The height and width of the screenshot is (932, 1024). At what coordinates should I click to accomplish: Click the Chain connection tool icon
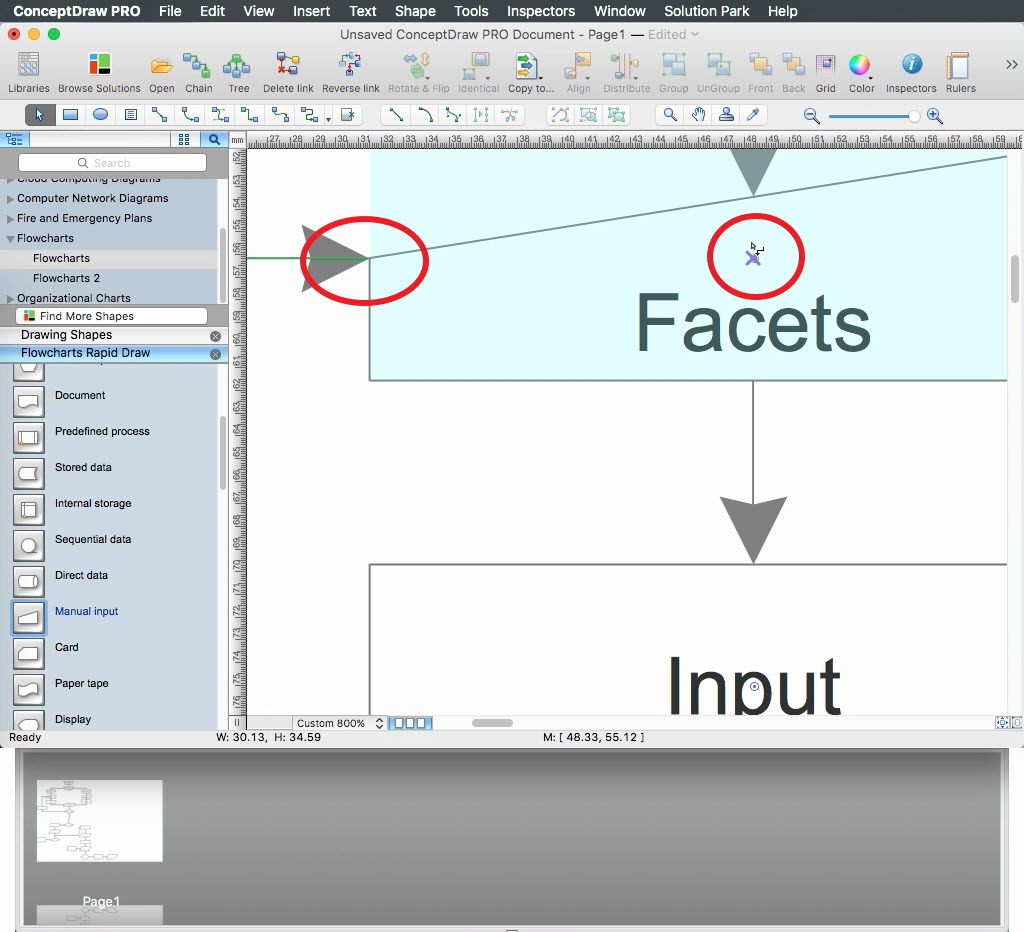pyautogui.click(x=198, y=67)
